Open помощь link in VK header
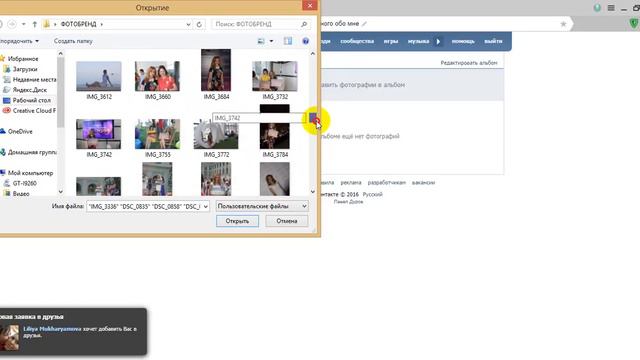Image resolution: width=640 pixels, height=360 pixels. pyautogui.click(x=463, y=41)
